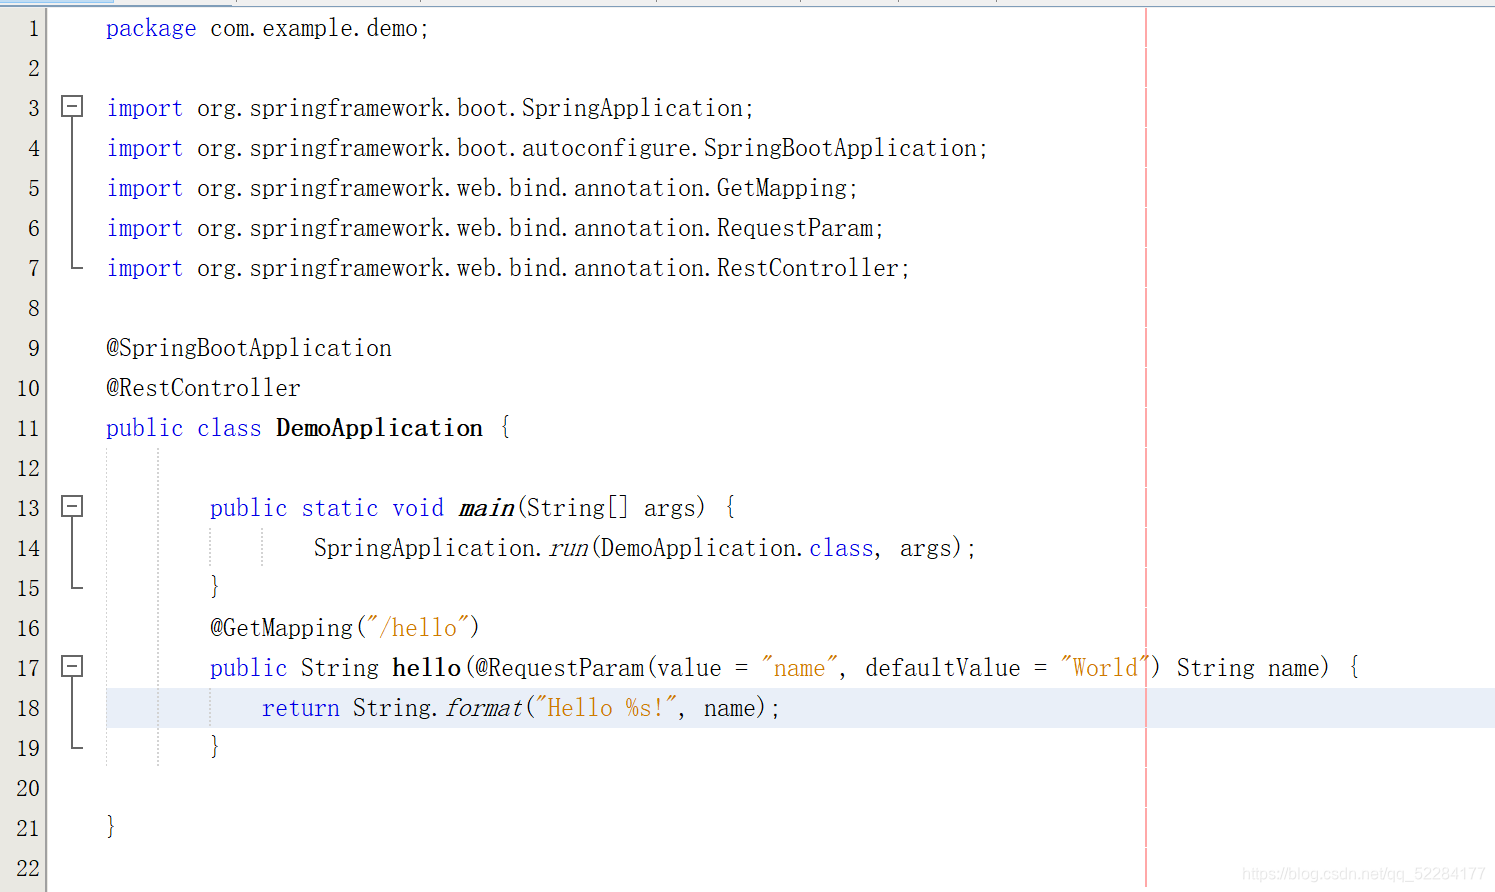Click the closing brace on line 19
The image size is (1495, 892).
pos(214,746)
